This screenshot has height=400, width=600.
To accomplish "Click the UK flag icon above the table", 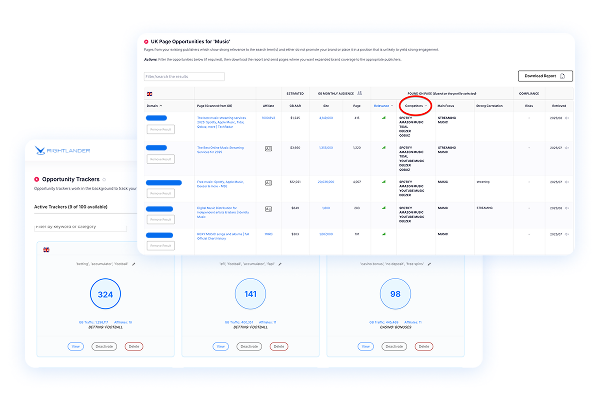I will click(149, 92).
